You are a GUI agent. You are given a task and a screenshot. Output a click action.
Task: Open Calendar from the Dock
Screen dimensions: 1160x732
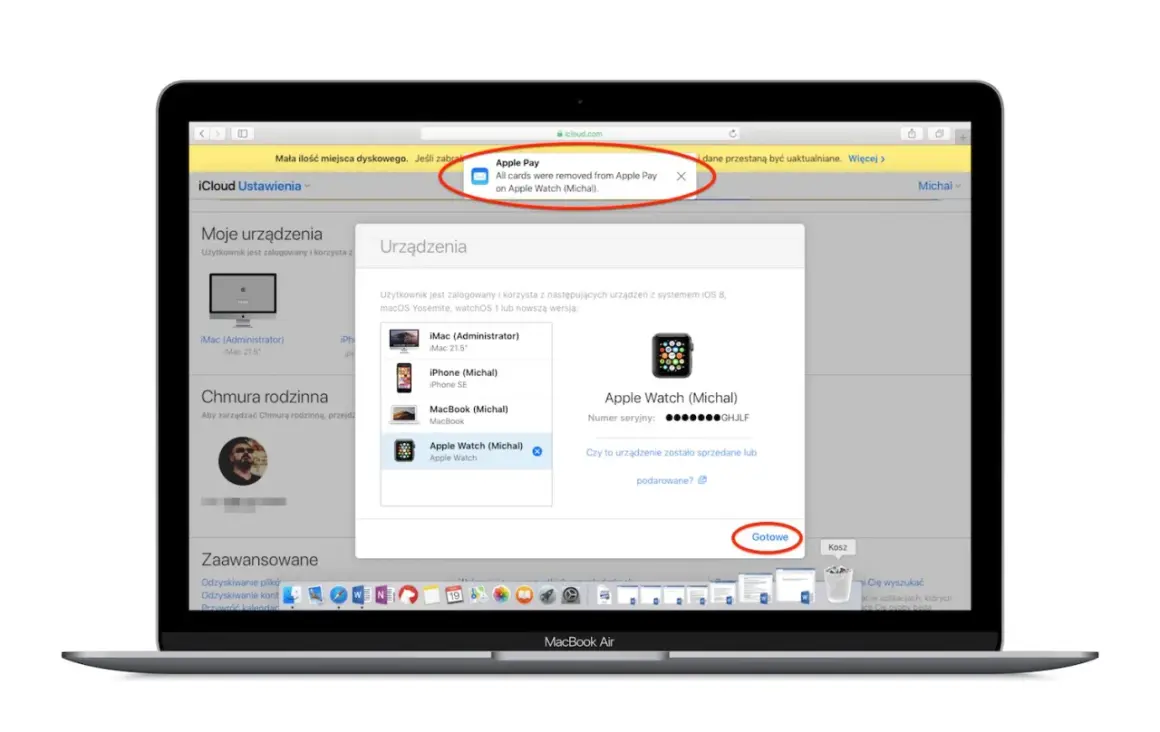[454, 595]
